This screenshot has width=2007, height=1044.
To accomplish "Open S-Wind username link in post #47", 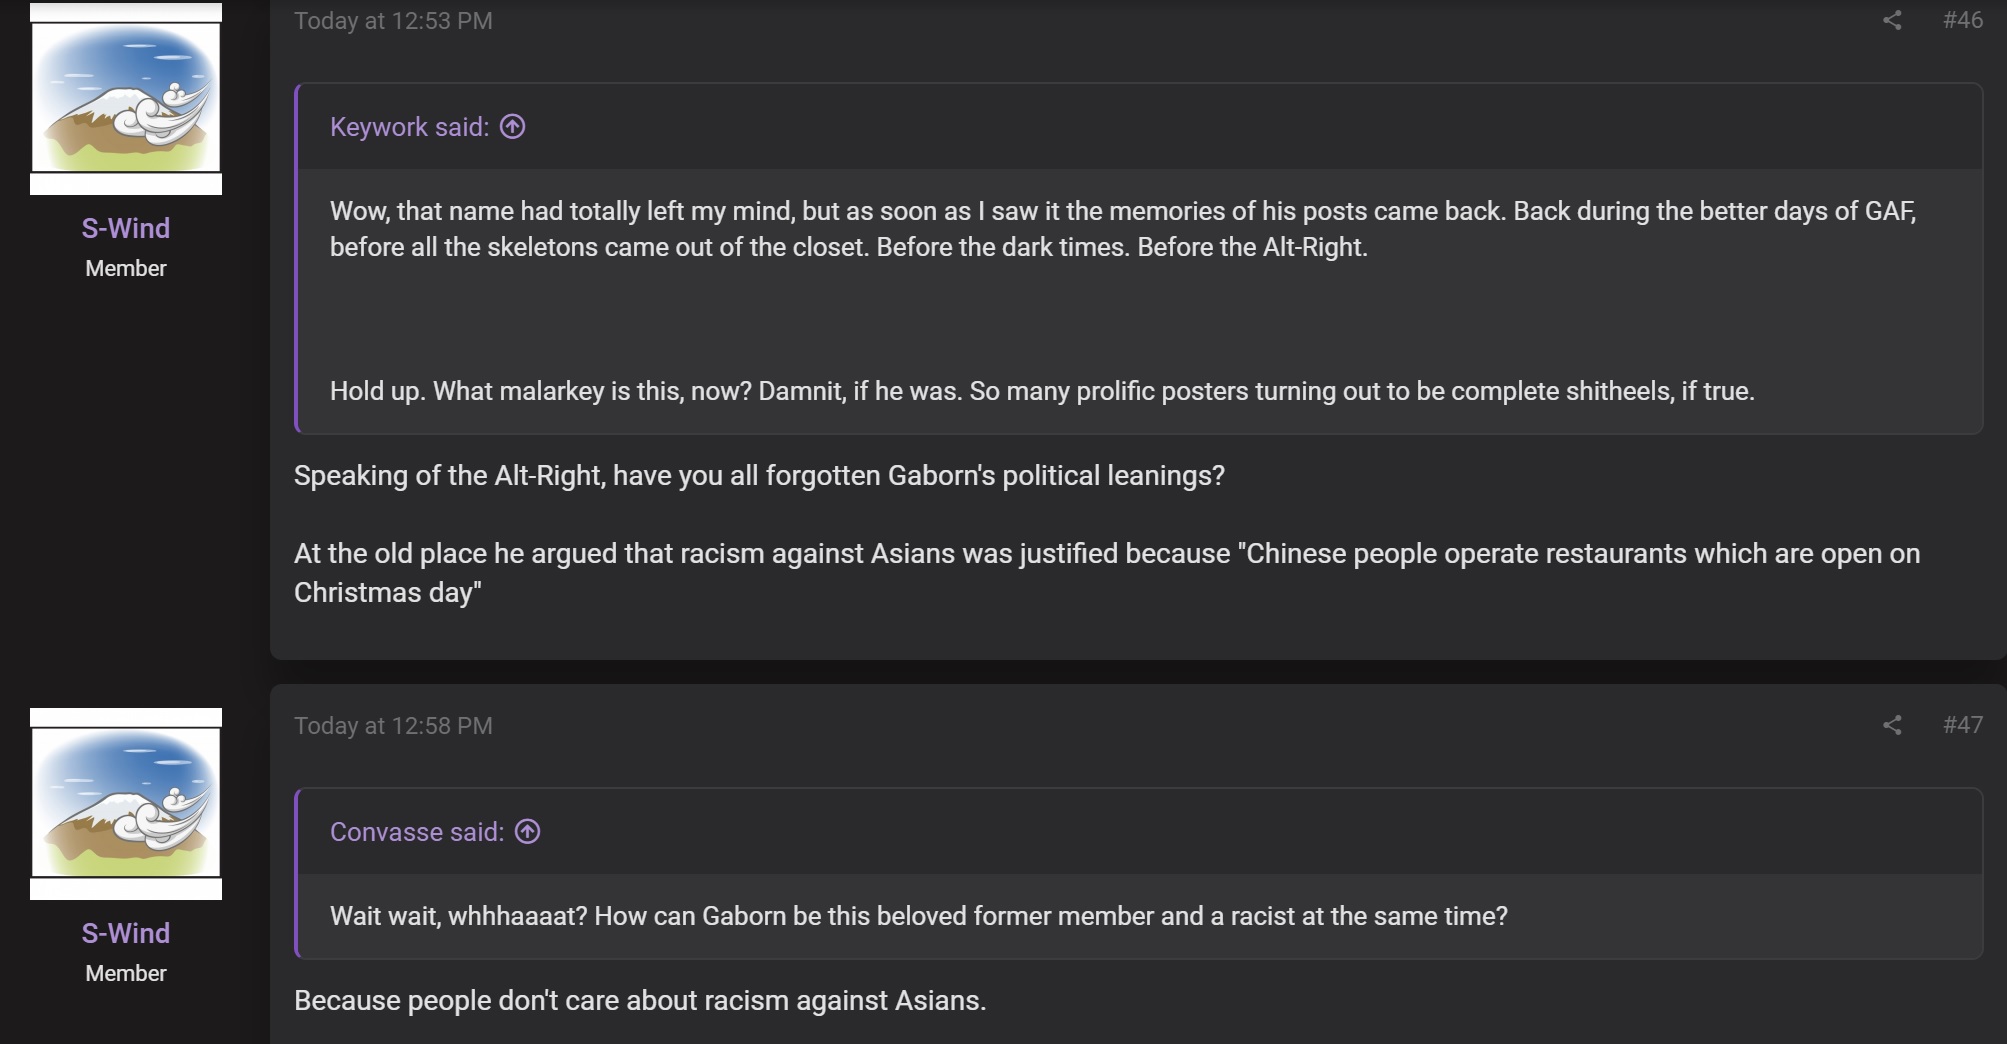I will (x=126, y=933).
